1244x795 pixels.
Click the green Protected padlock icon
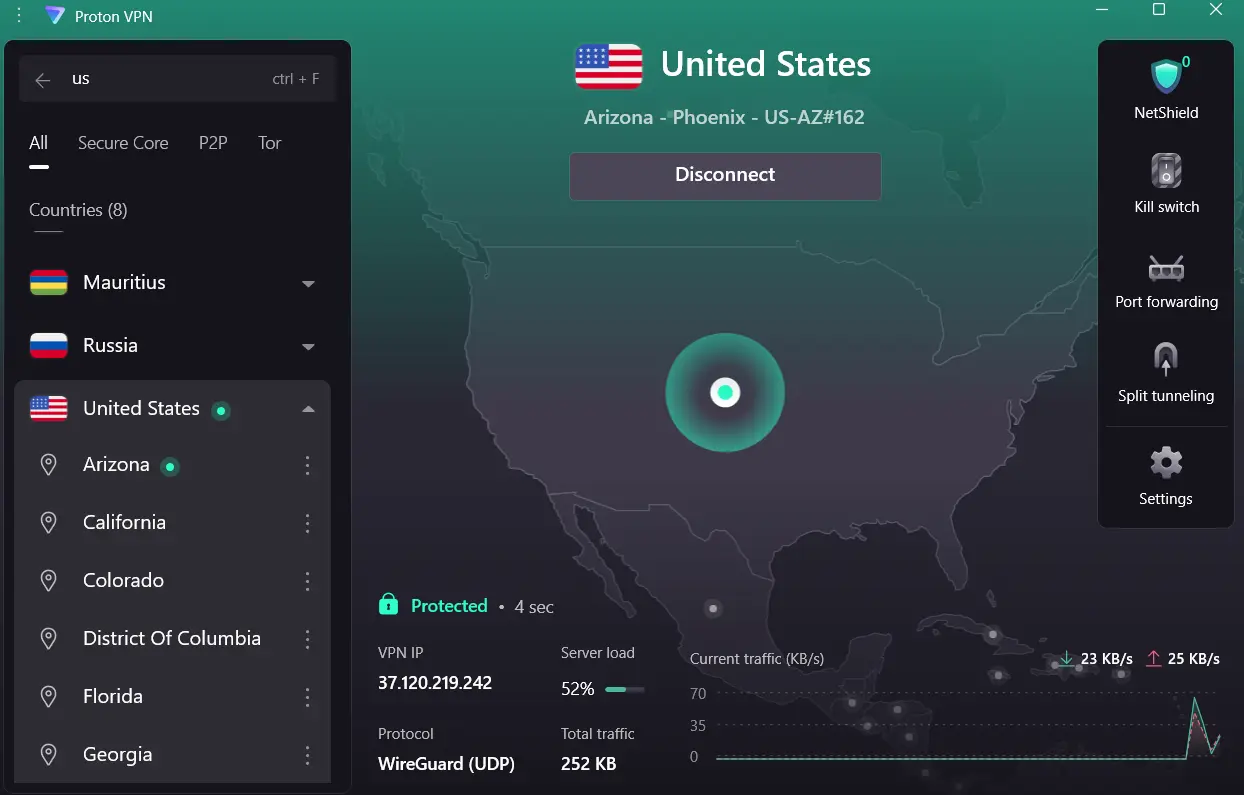pos(388,605)
